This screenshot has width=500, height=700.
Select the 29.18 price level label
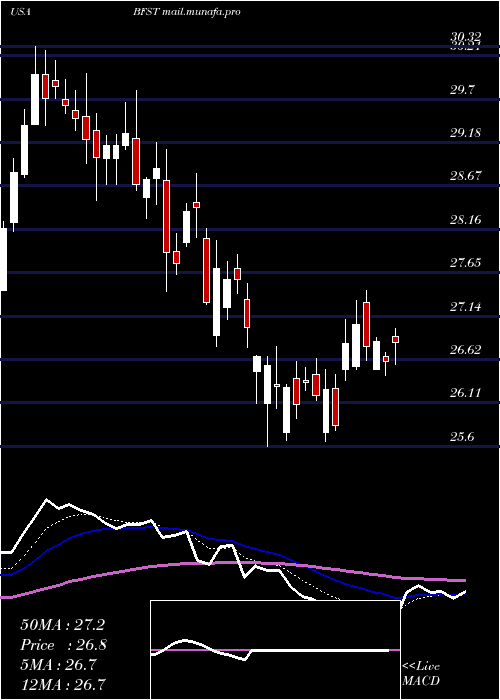(465, 133)
